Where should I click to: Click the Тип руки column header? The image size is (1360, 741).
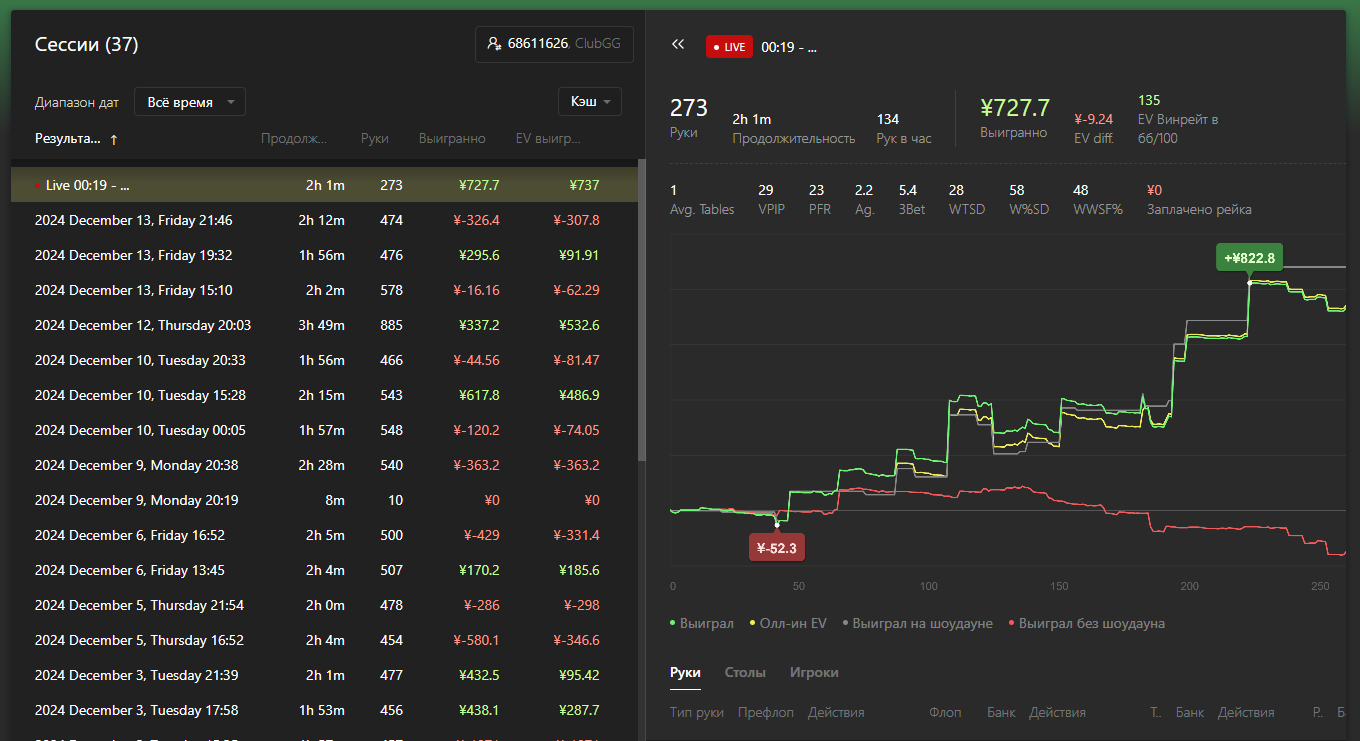(697, 713)
